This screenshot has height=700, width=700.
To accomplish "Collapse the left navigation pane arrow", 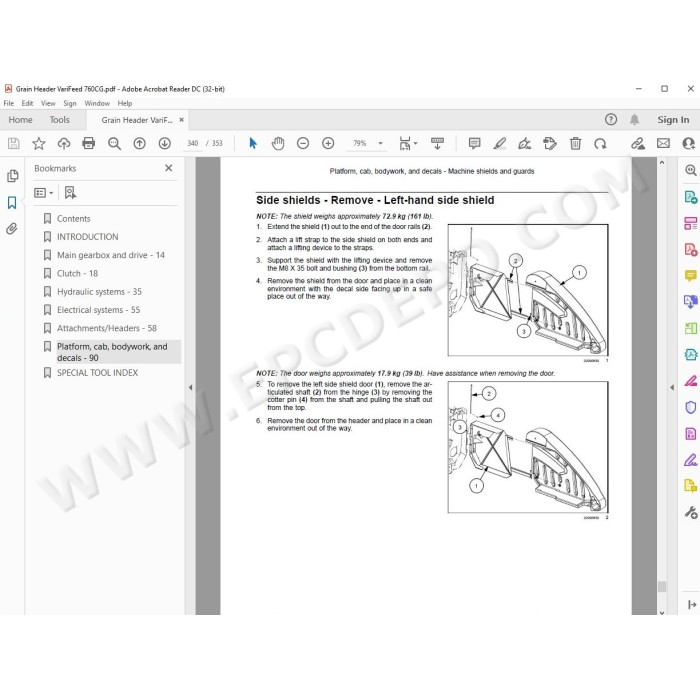I will pos(191,388).
